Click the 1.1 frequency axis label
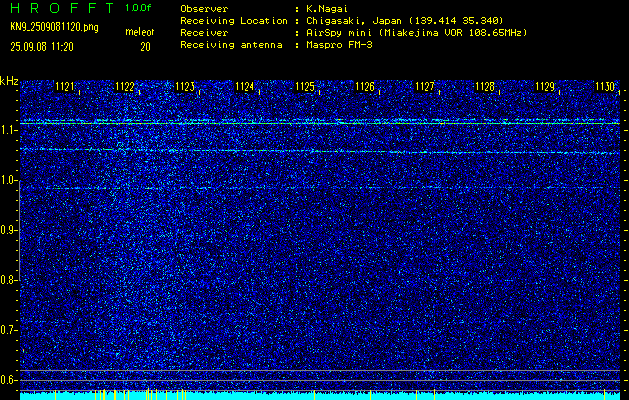 point(8,130)
